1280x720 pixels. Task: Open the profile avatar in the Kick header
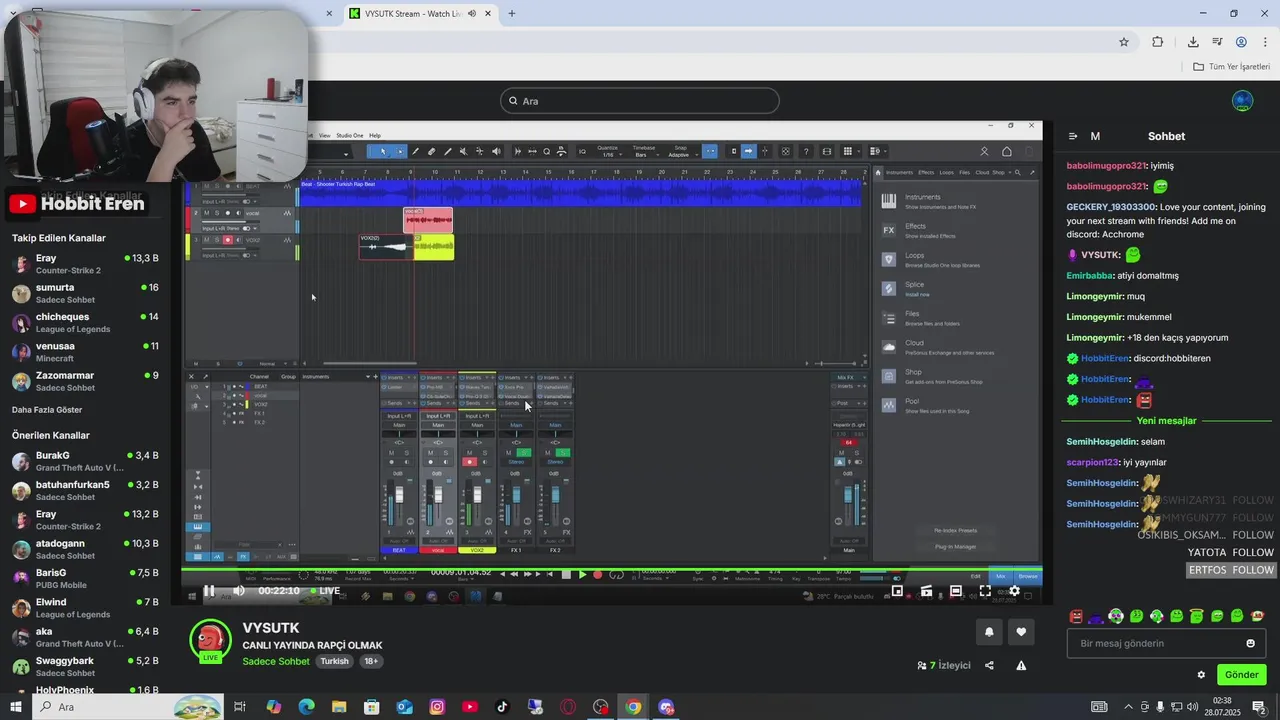[x=1242, y=101]
